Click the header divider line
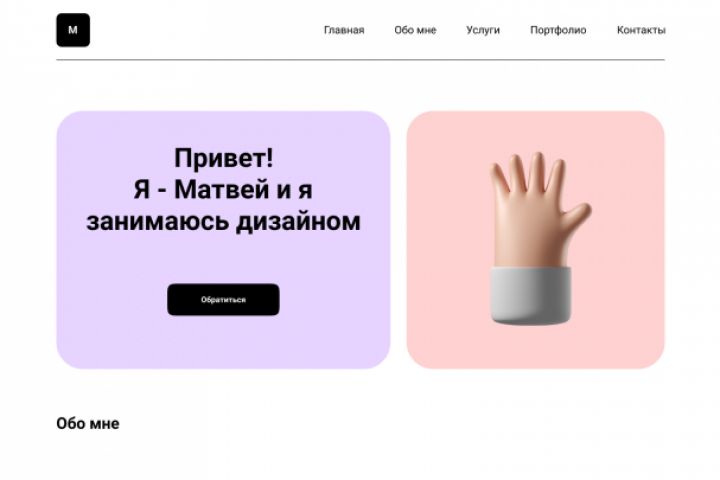 360,60
